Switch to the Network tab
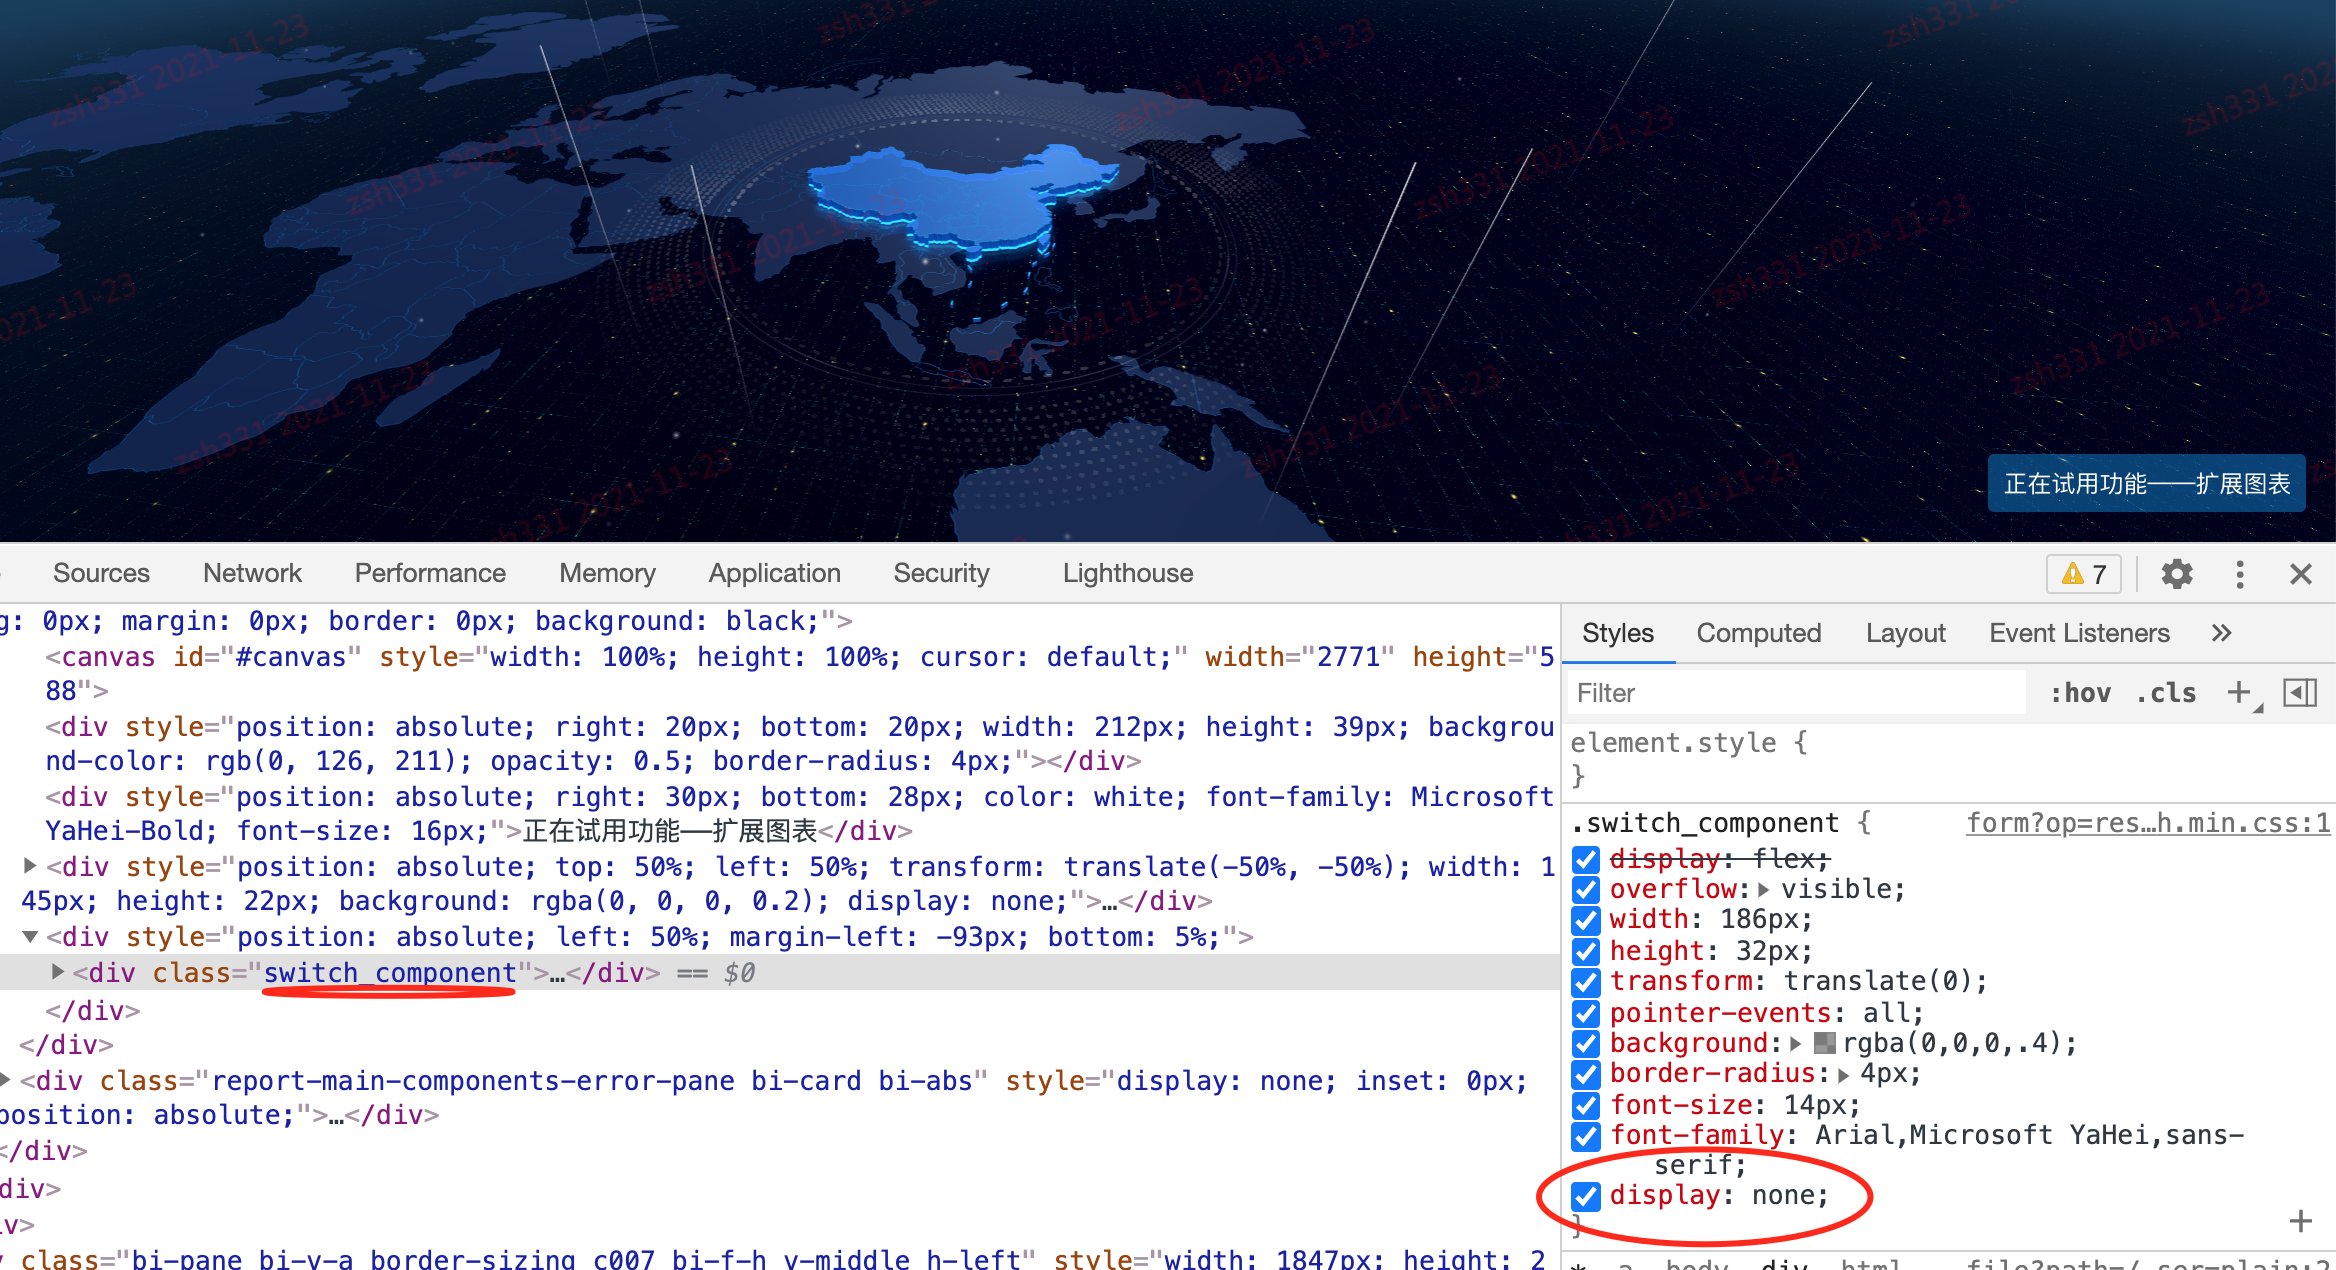This screenshot has height=1270, width=2336. tap(252, 573)
